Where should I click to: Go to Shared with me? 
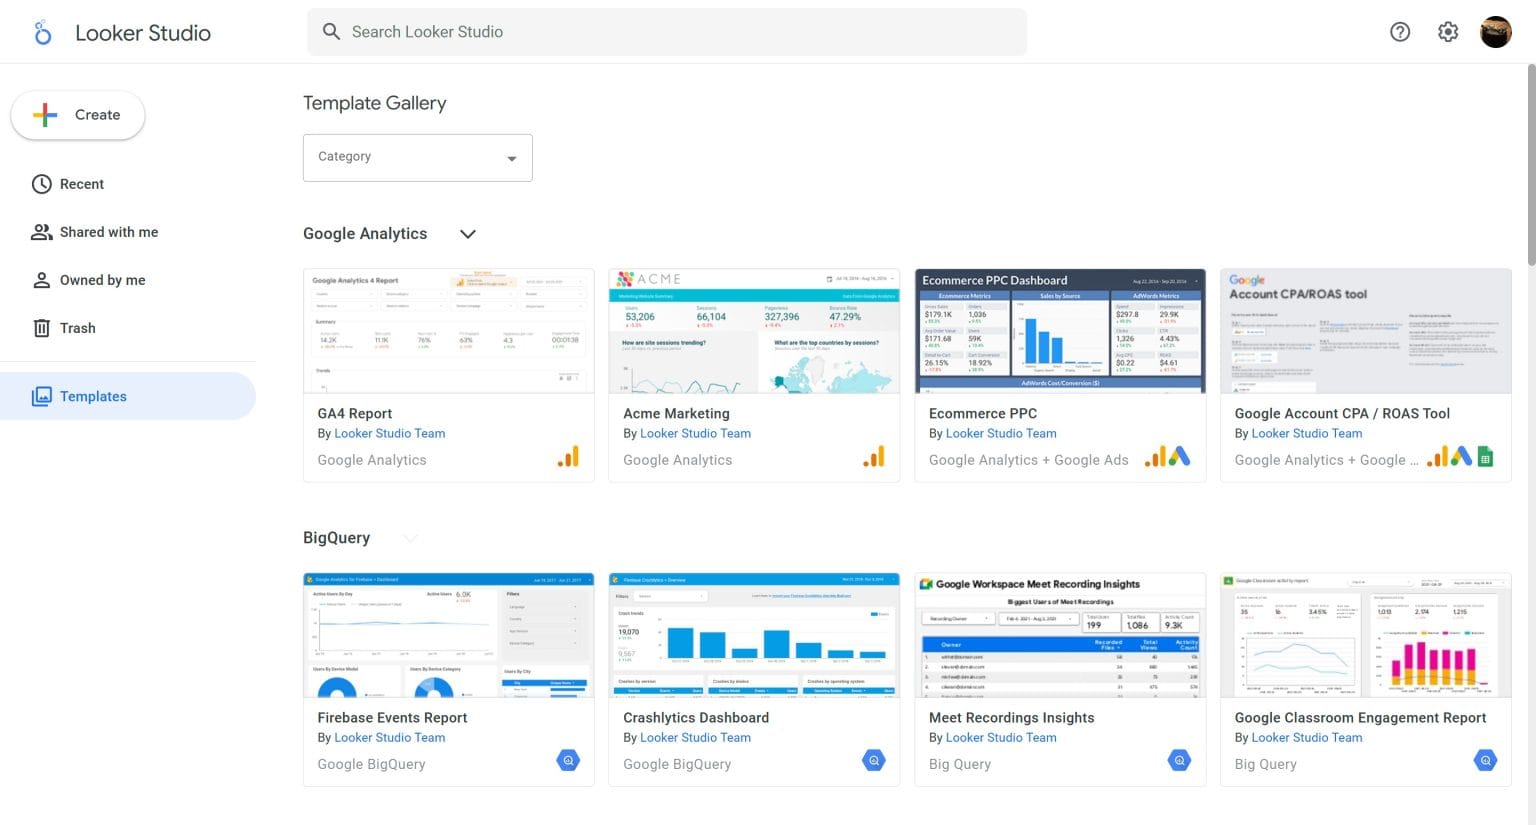pyautogui.click(x=108, y=232)
